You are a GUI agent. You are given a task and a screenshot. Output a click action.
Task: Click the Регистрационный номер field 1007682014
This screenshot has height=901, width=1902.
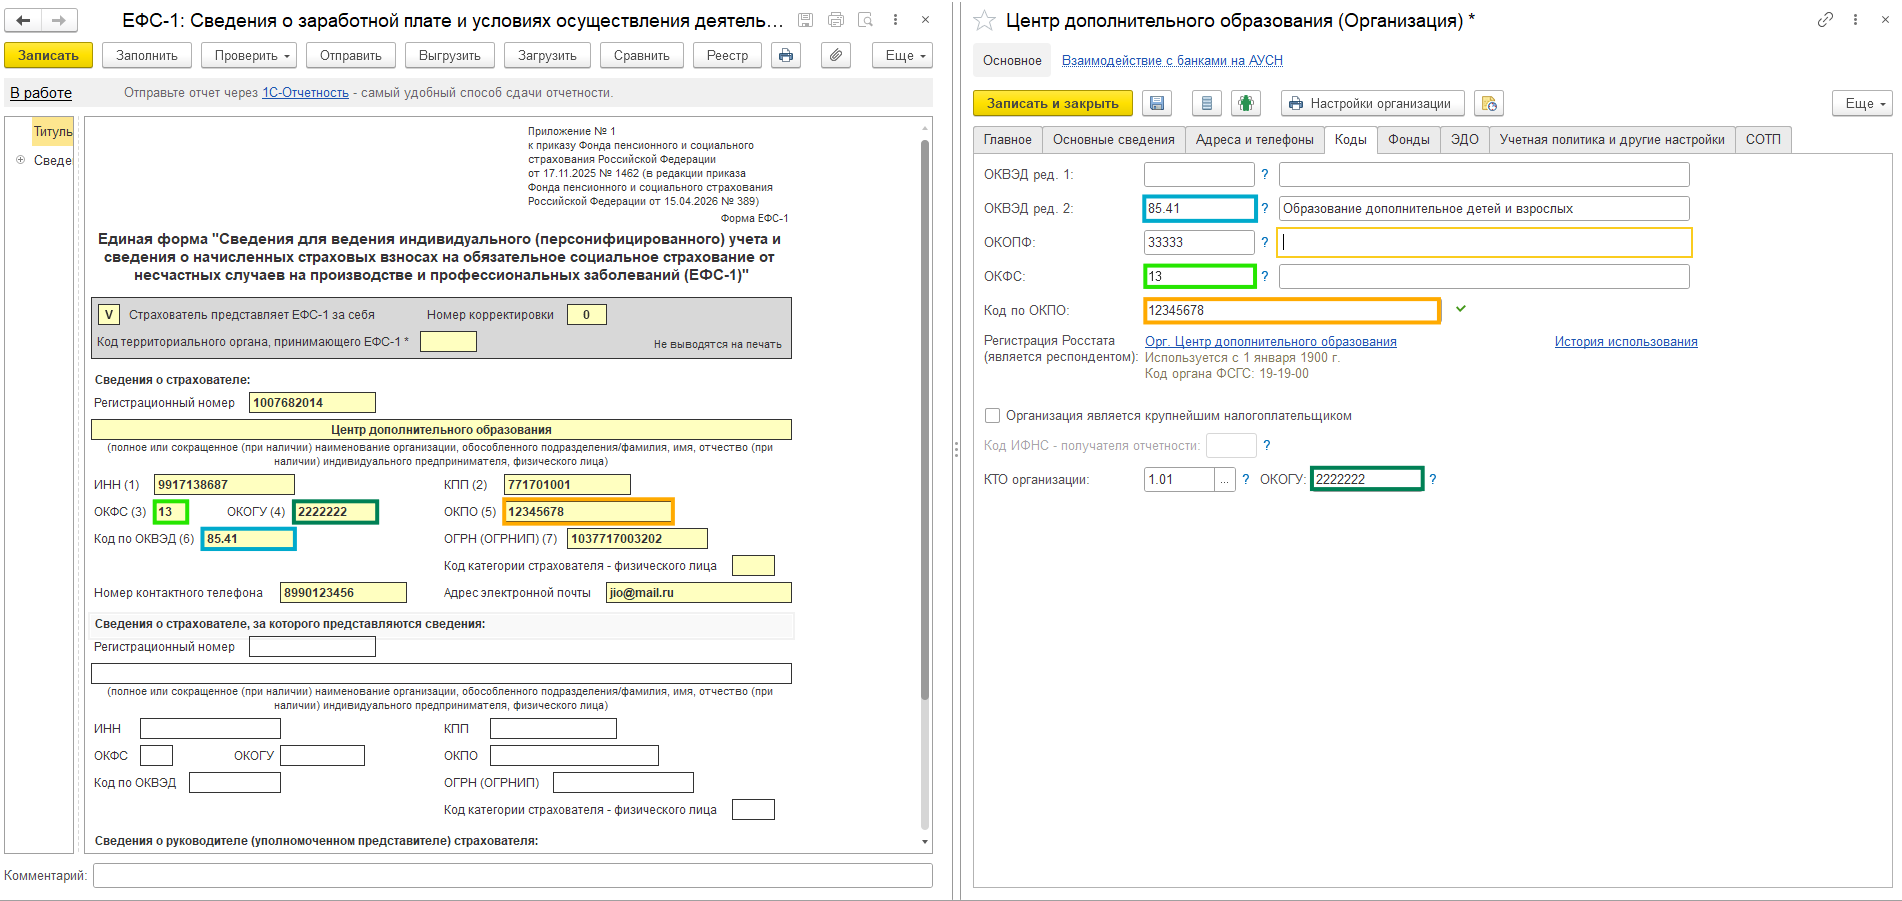coord(312,403)
